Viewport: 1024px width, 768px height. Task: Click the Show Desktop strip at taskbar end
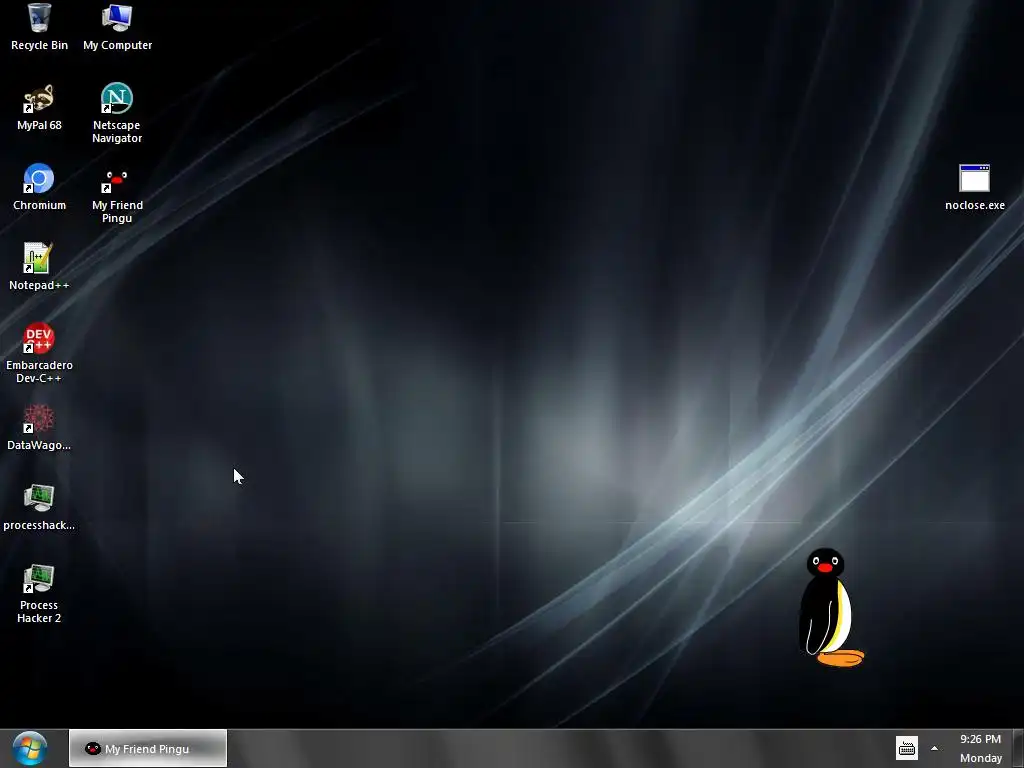pos(1018,748)
